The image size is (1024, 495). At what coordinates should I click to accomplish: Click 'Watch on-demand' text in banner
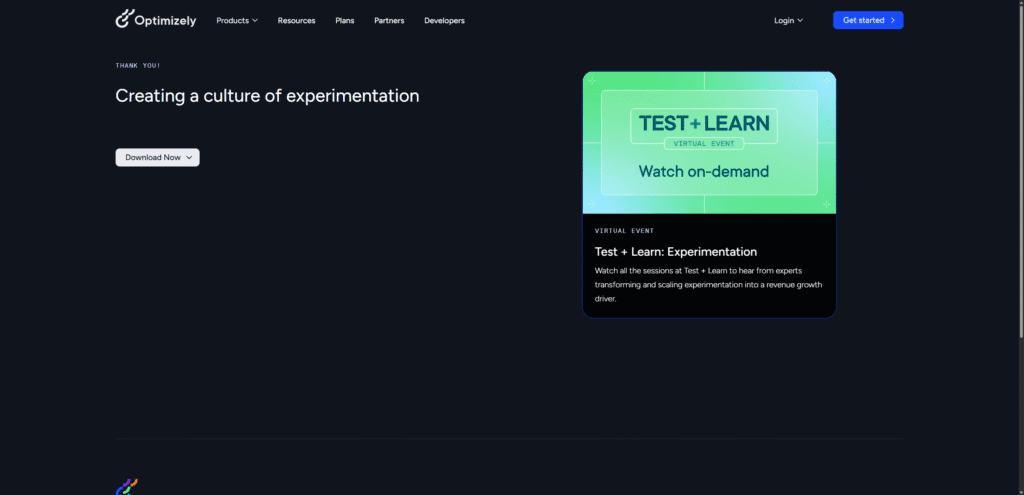point(704,171)
